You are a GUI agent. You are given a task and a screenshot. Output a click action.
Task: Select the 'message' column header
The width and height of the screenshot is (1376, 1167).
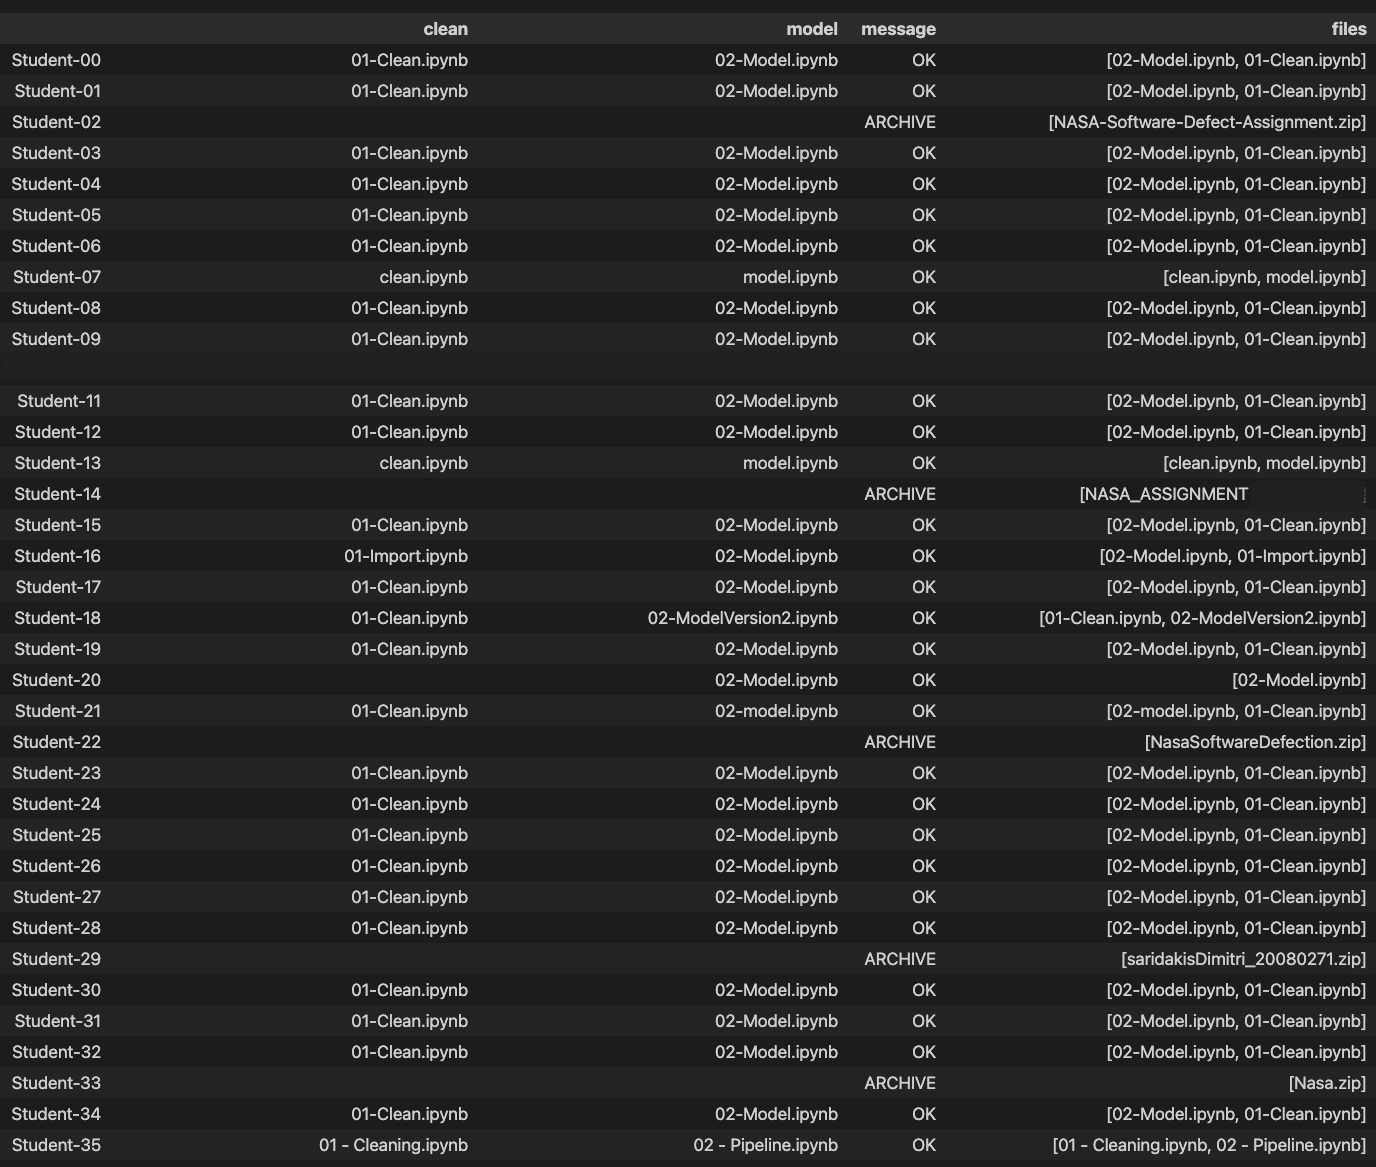(898, 29)
